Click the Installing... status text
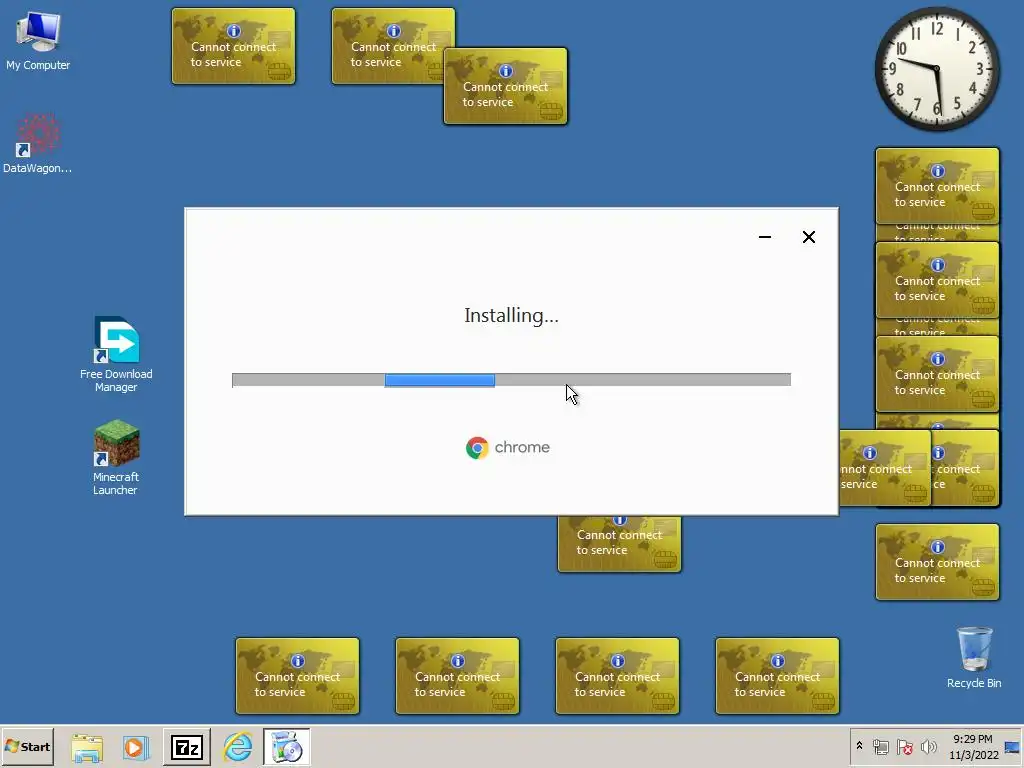Viewport: 1024px width, 768px height. pyautogui.click(x=511, y=315)
